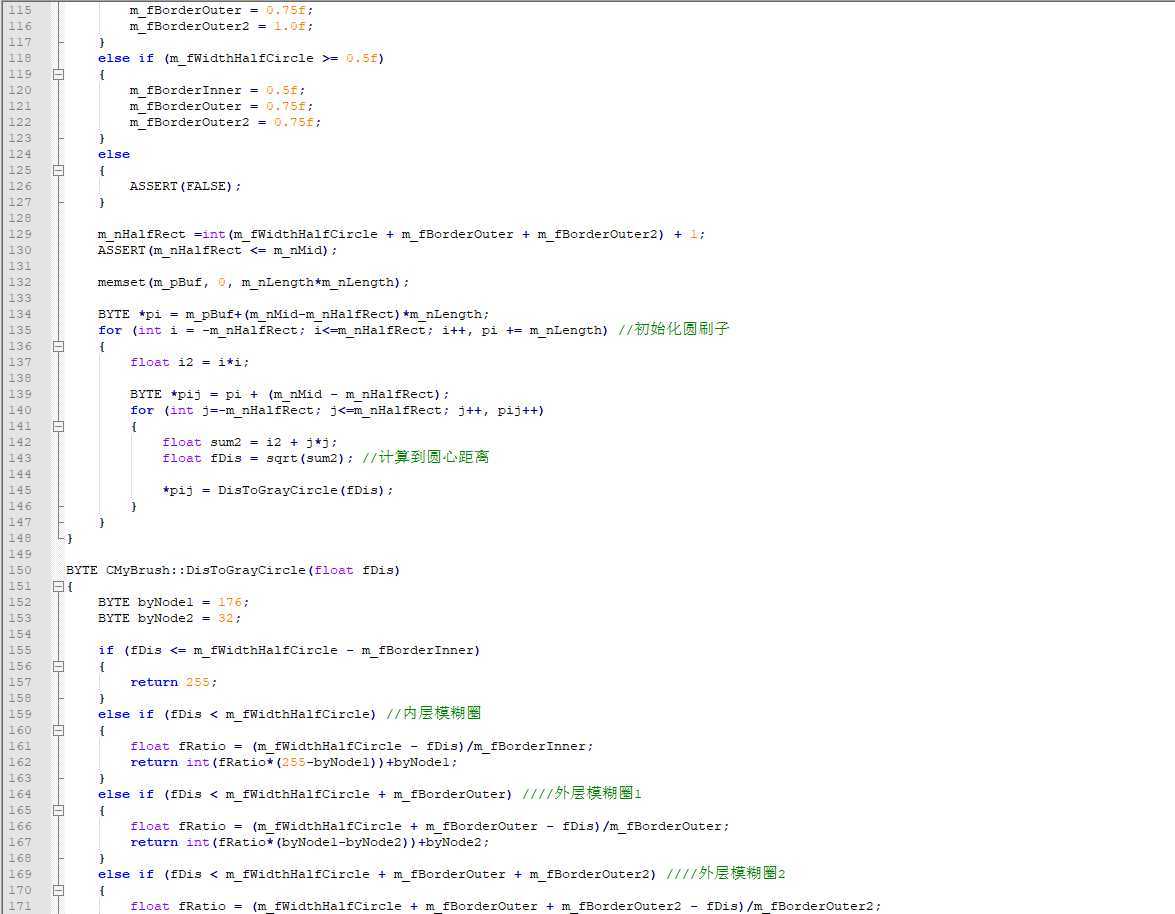The height and width of the screenshot is (914, 1175).
Task: Click on 'BYTE *pi = m_pBuf+...' line
Action: click(293, 315)
